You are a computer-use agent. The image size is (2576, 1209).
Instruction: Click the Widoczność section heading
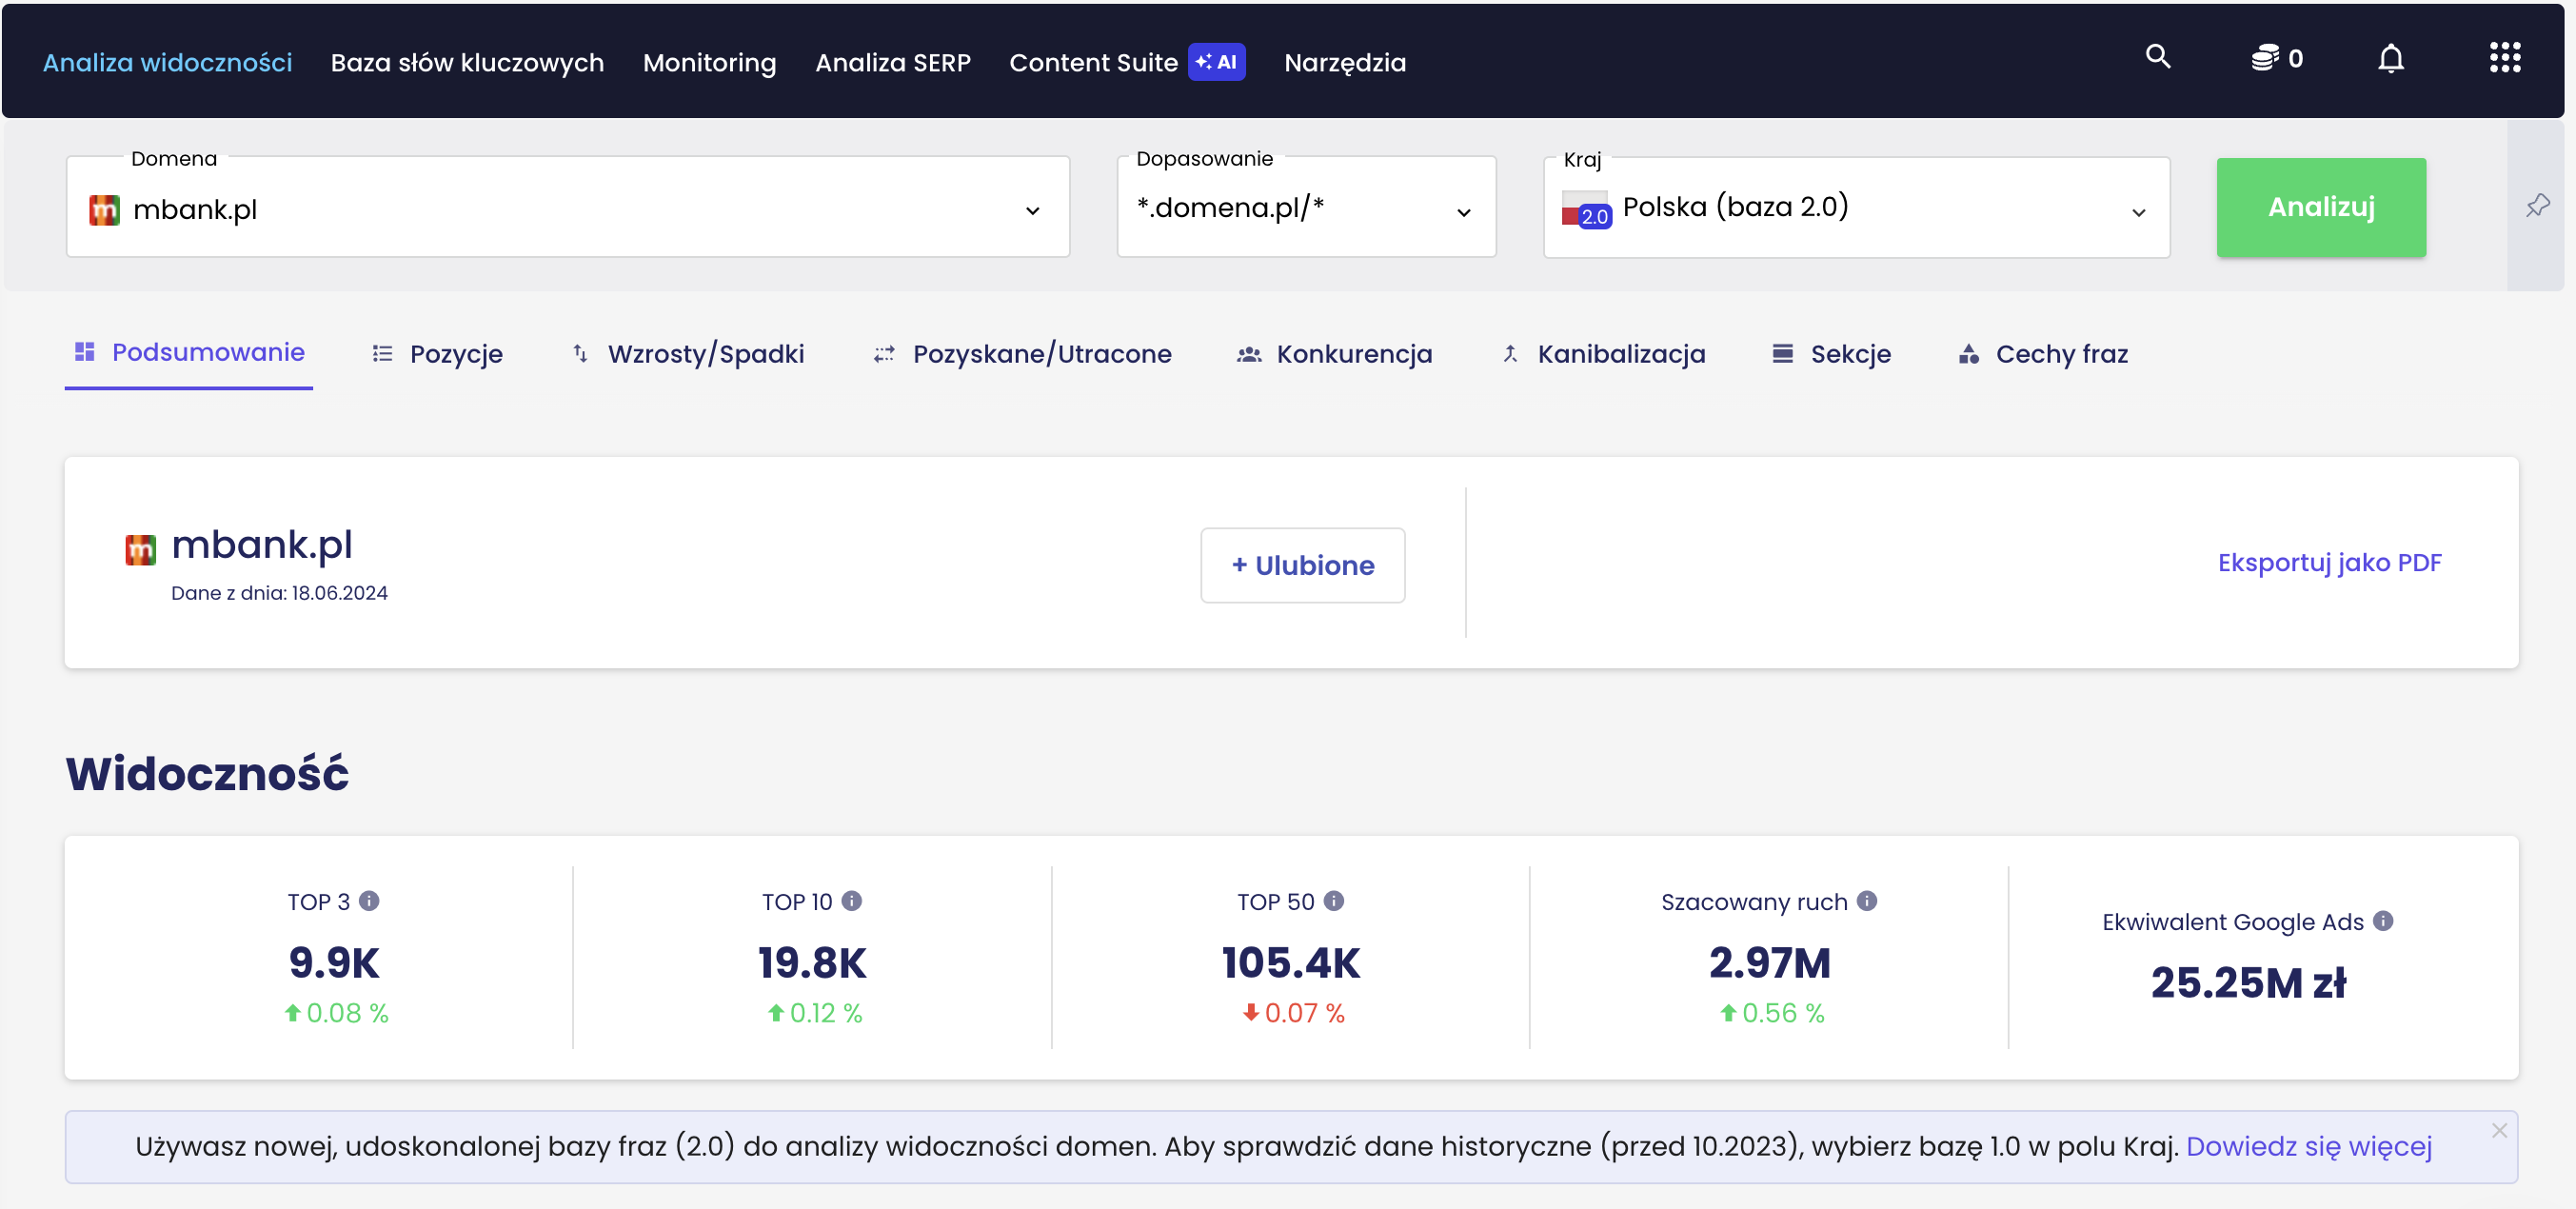pyautogui.click(x=207, y=773)
